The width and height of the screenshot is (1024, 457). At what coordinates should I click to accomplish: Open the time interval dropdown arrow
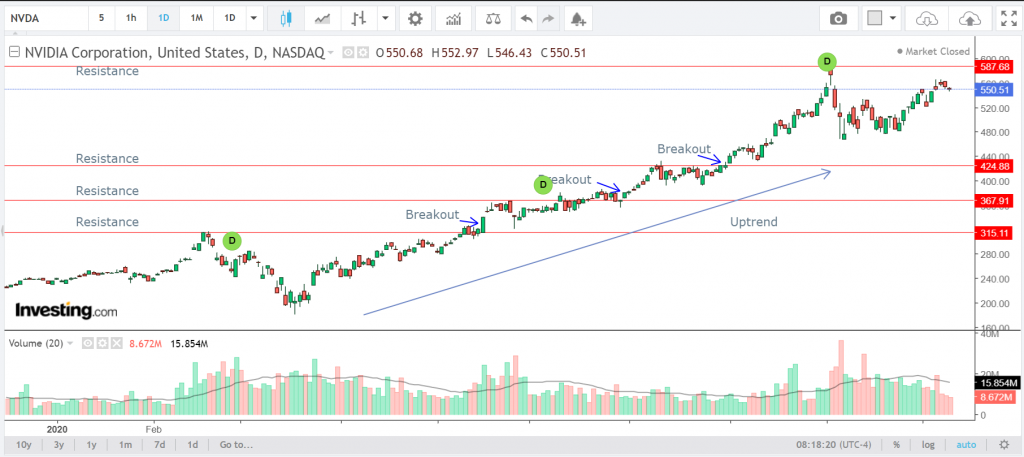tap(254, 18)
